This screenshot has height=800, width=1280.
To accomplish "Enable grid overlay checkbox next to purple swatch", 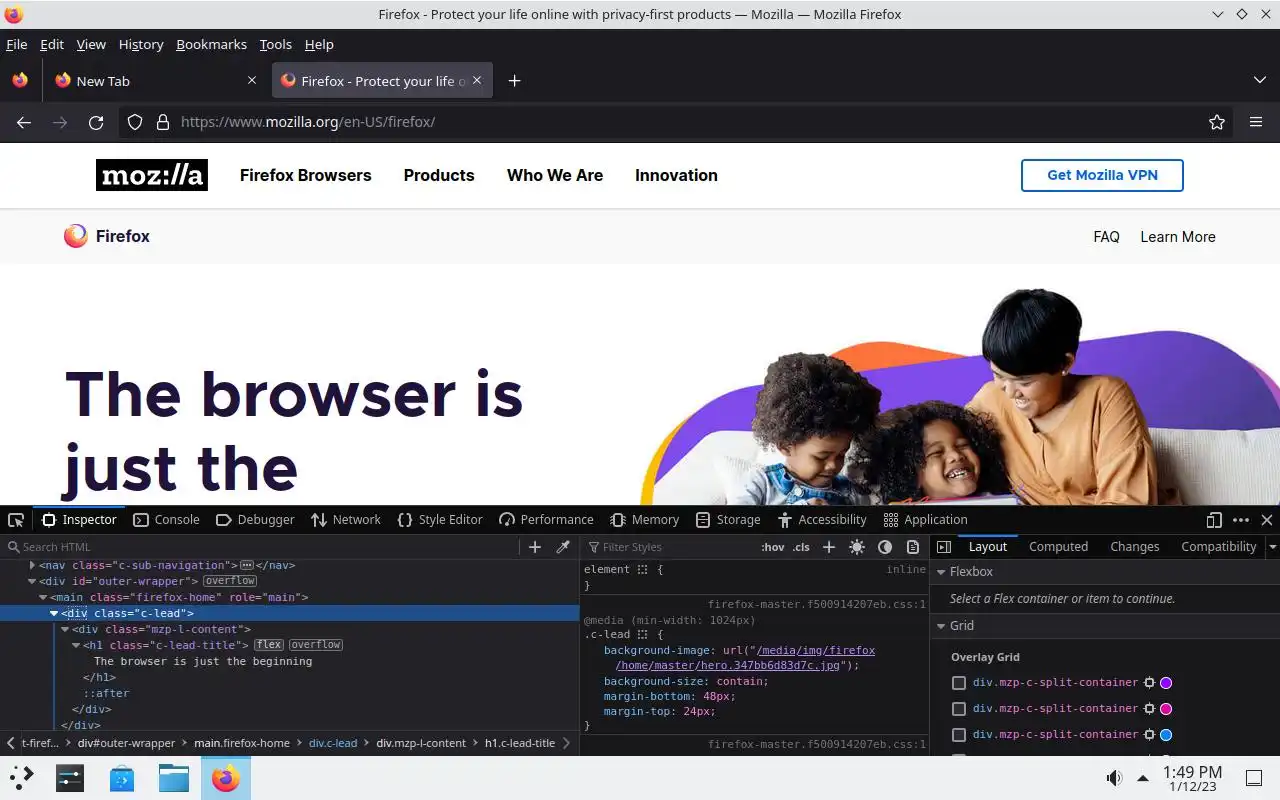I will click(x=959, y=683).
